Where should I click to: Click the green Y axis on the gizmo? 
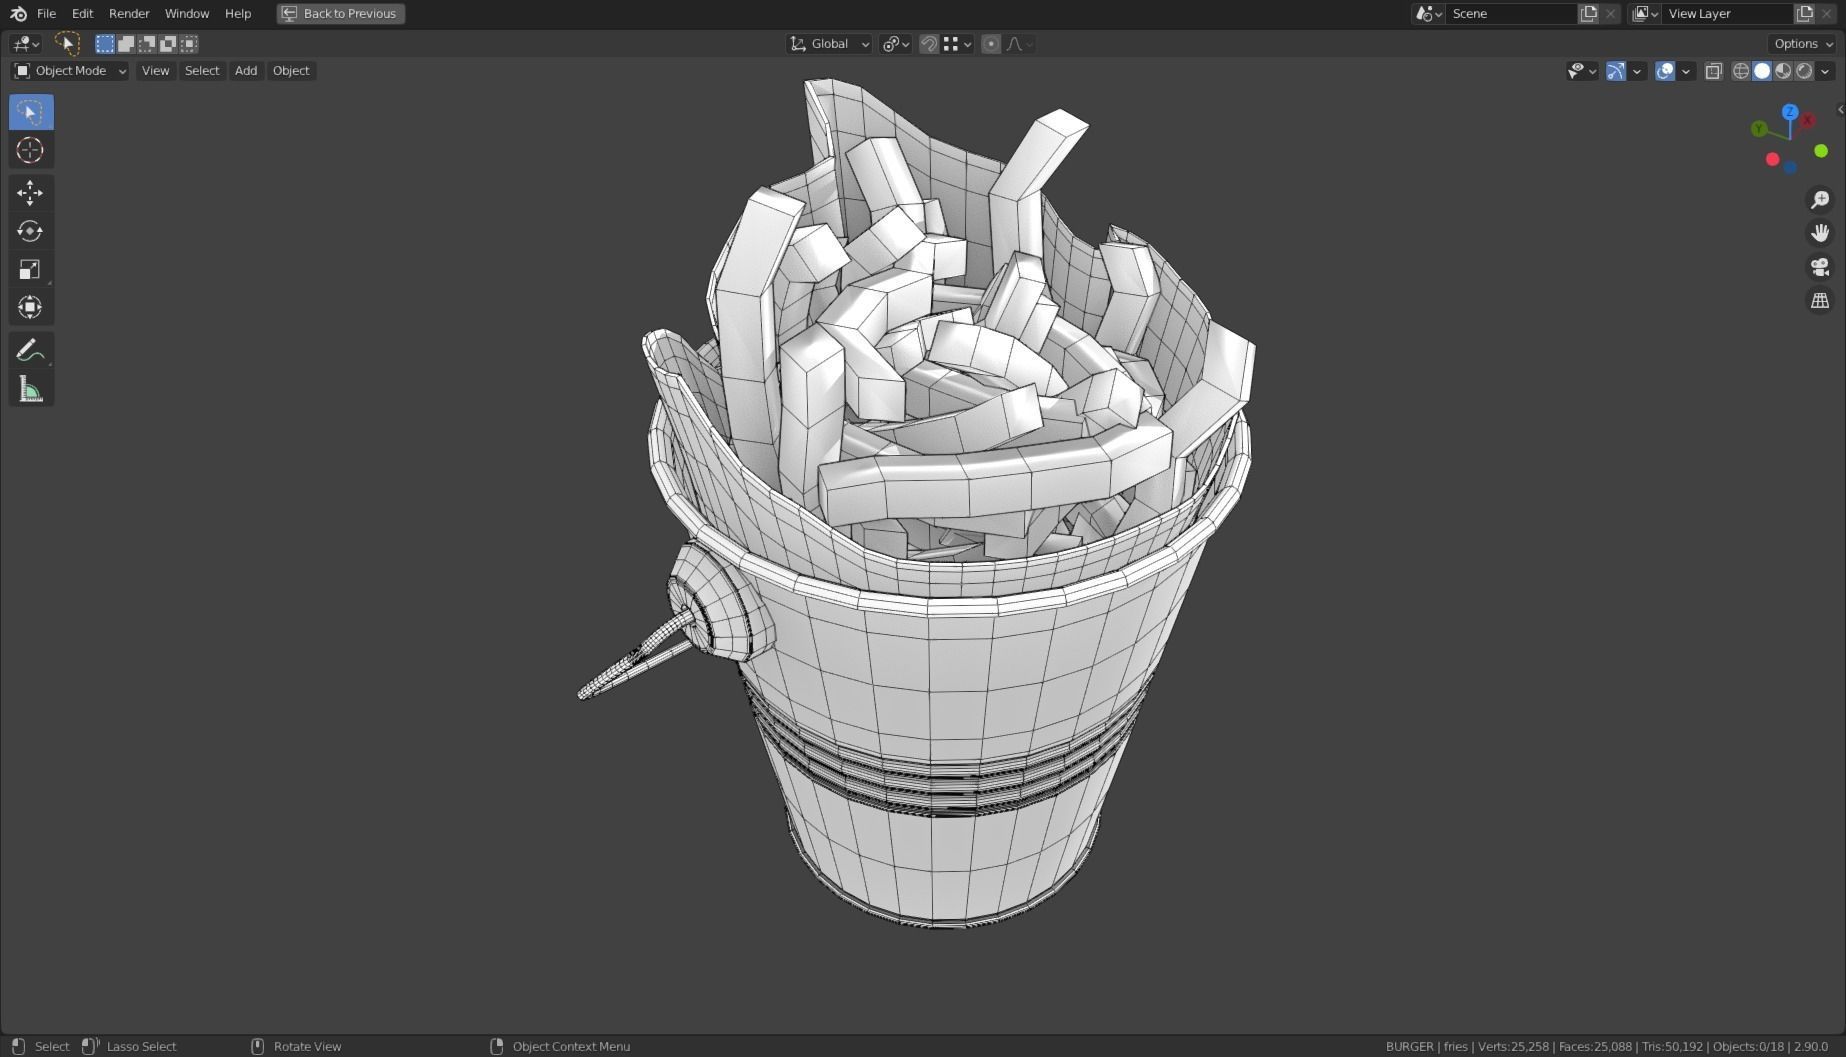tap(1759, 128)
